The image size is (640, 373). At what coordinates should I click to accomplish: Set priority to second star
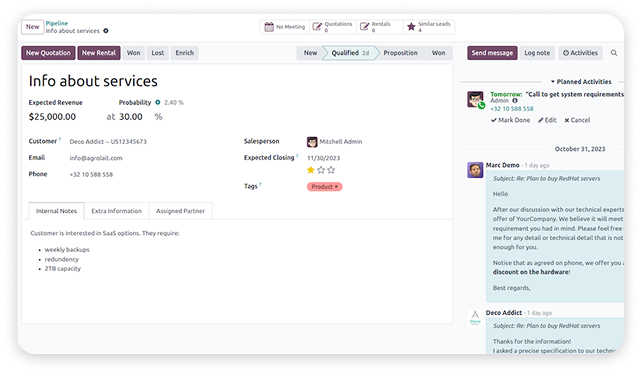click(x=321, y=170)
